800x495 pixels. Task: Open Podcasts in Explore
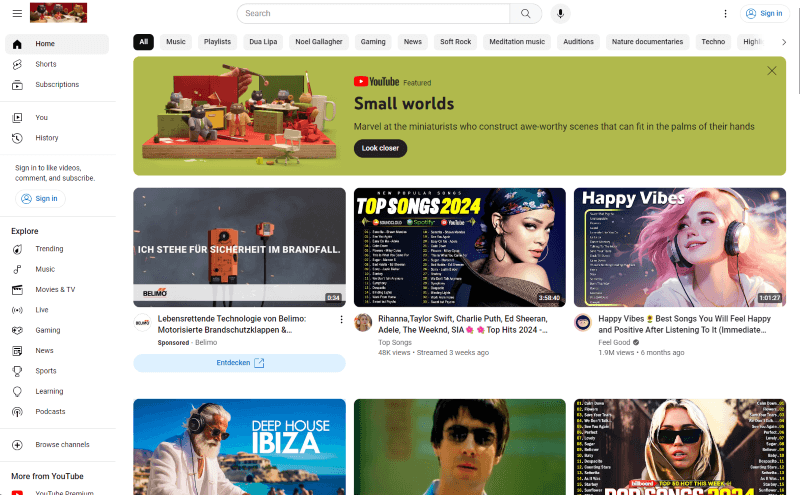tap(57, 412)
